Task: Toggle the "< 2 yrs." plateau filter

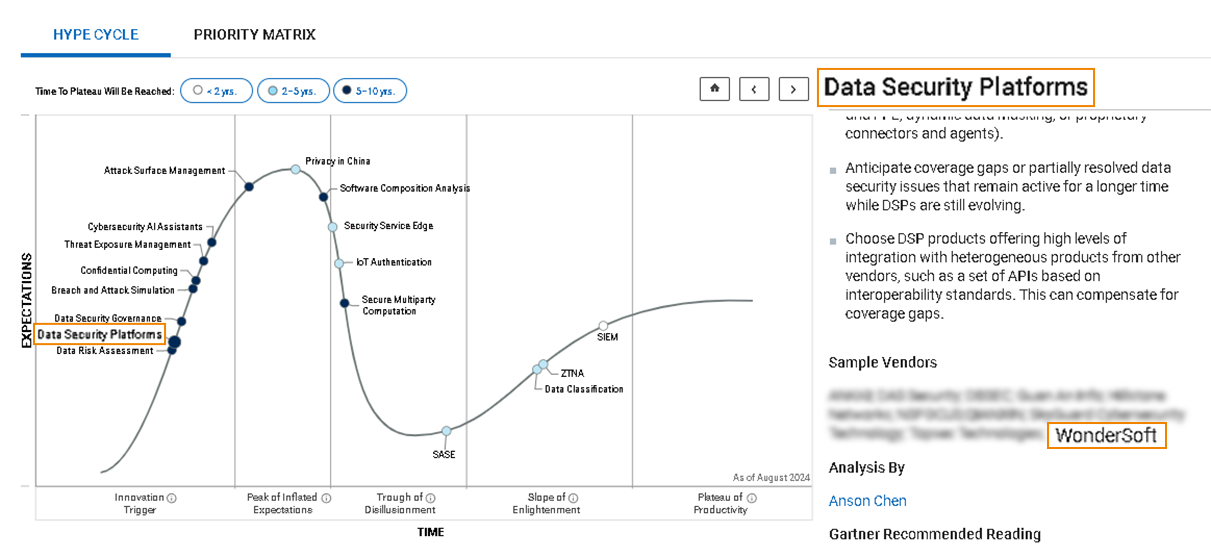Action: coord(216,91)
